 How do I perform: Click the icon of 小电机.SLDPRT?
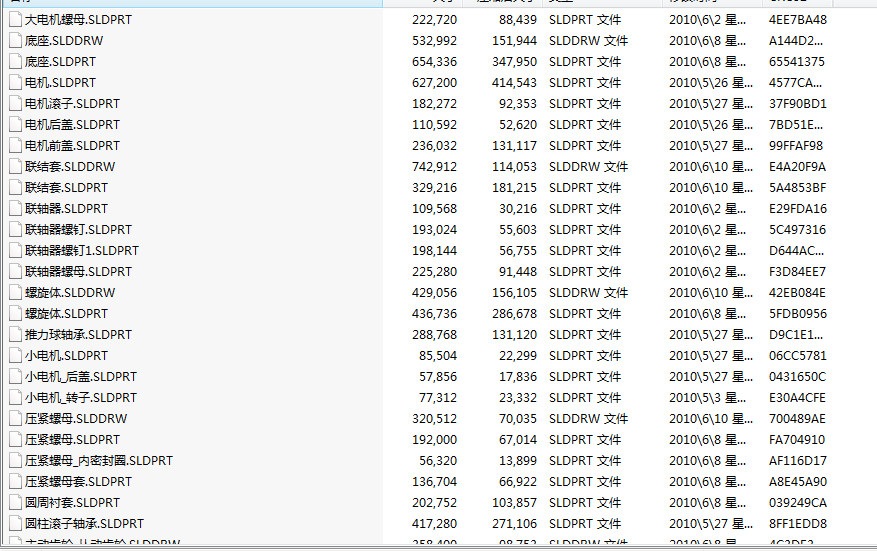[x=16, y=356]
